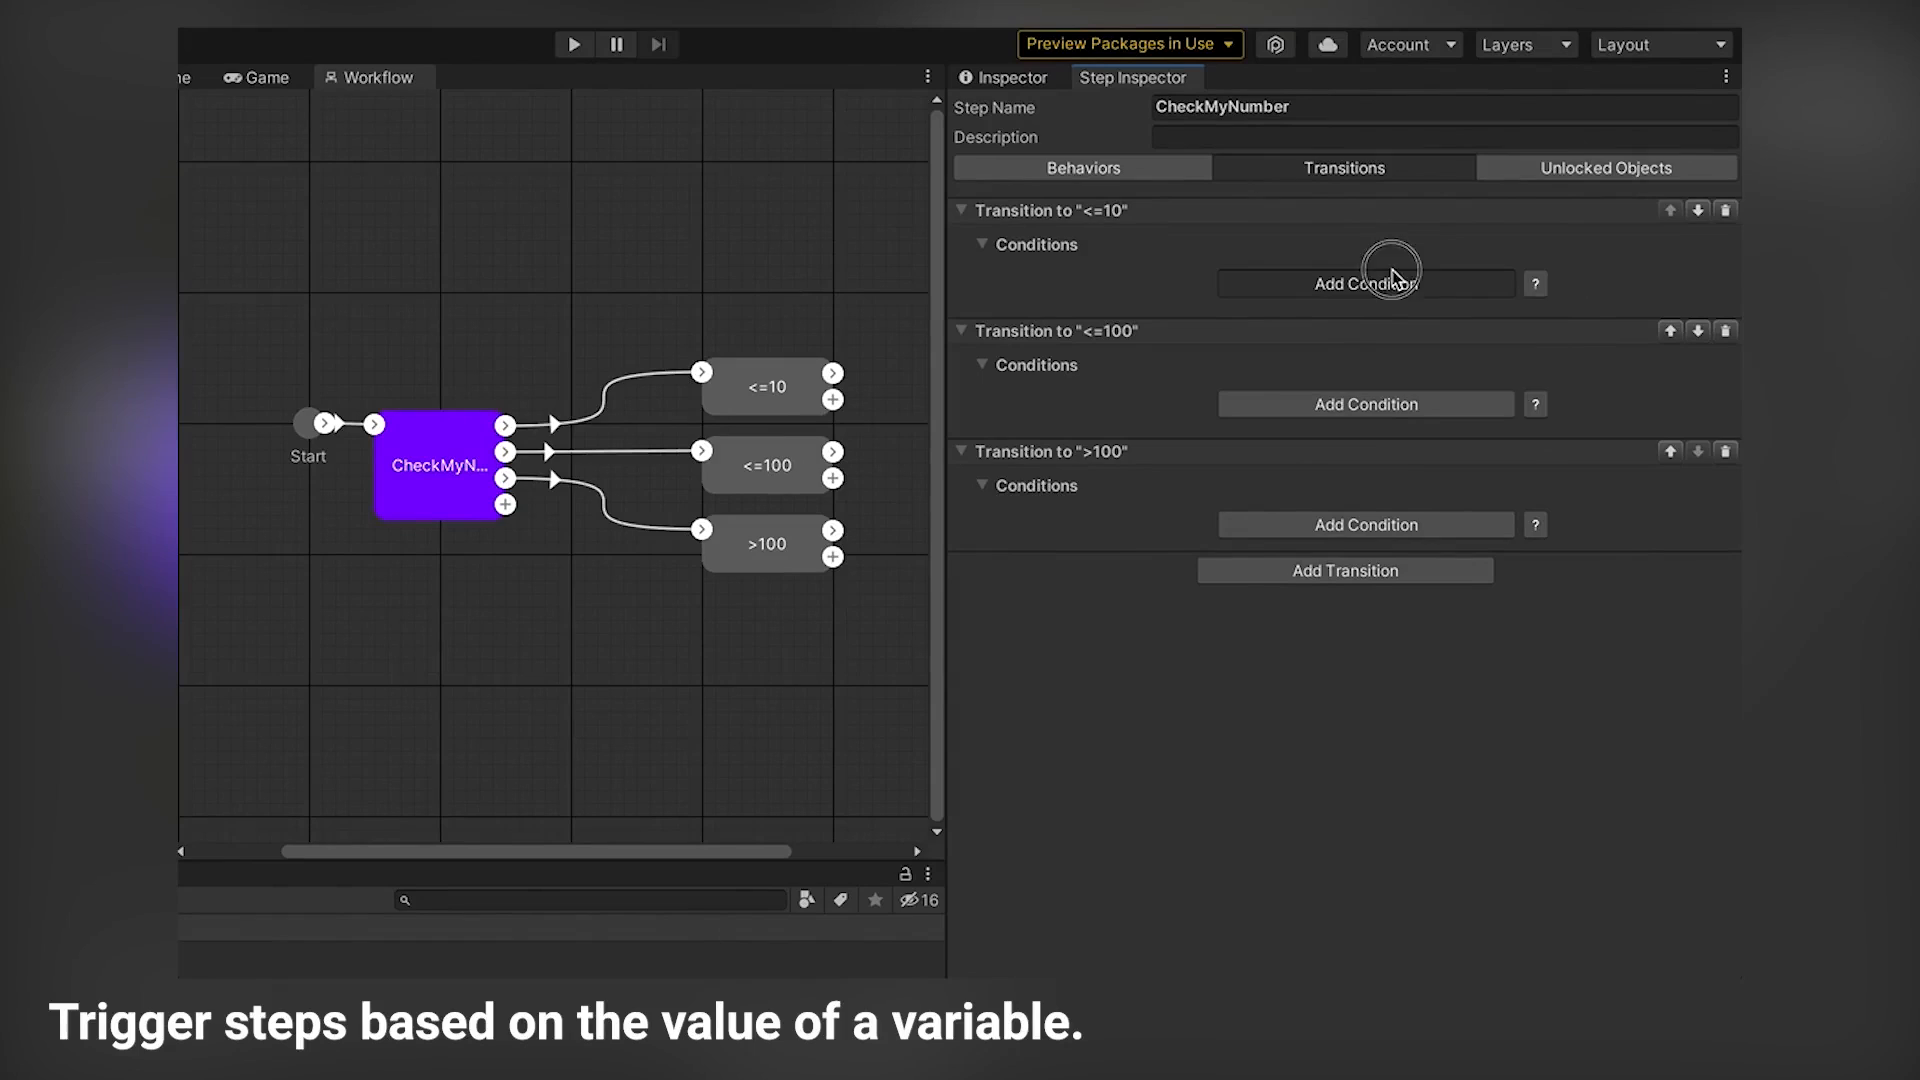The width and height of the screenshot is (1920, 1080).
Task: Click move down arrow for >100 transition
Action: pos(1698,451)
